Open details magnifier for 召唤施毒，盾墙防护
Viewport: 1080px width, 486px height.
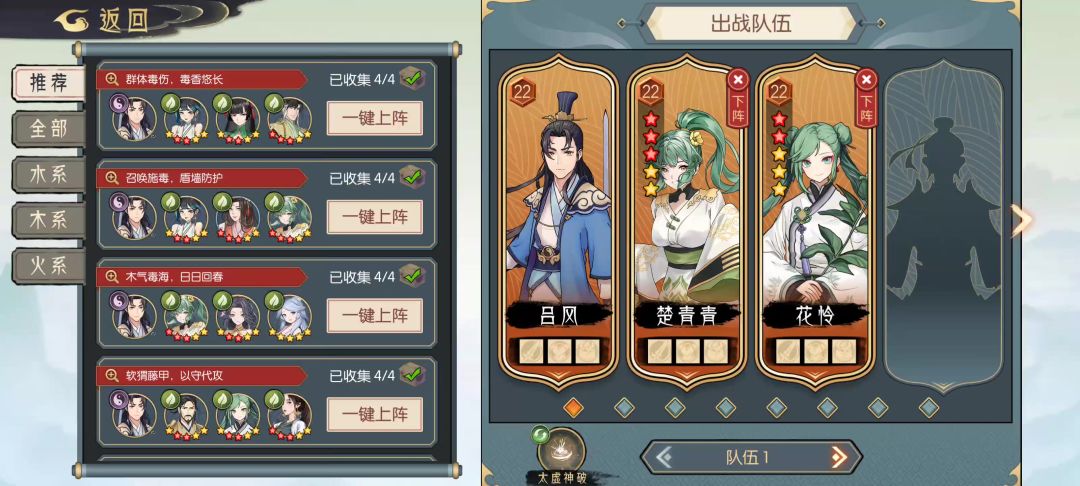tap(112, 178)
